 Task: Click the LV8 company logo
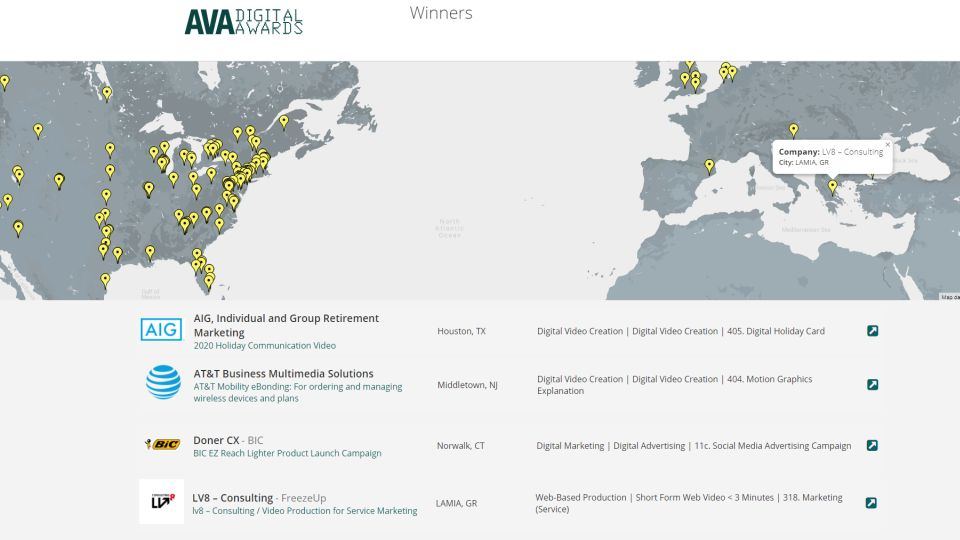pyautogui.click(x=161, y=502)
